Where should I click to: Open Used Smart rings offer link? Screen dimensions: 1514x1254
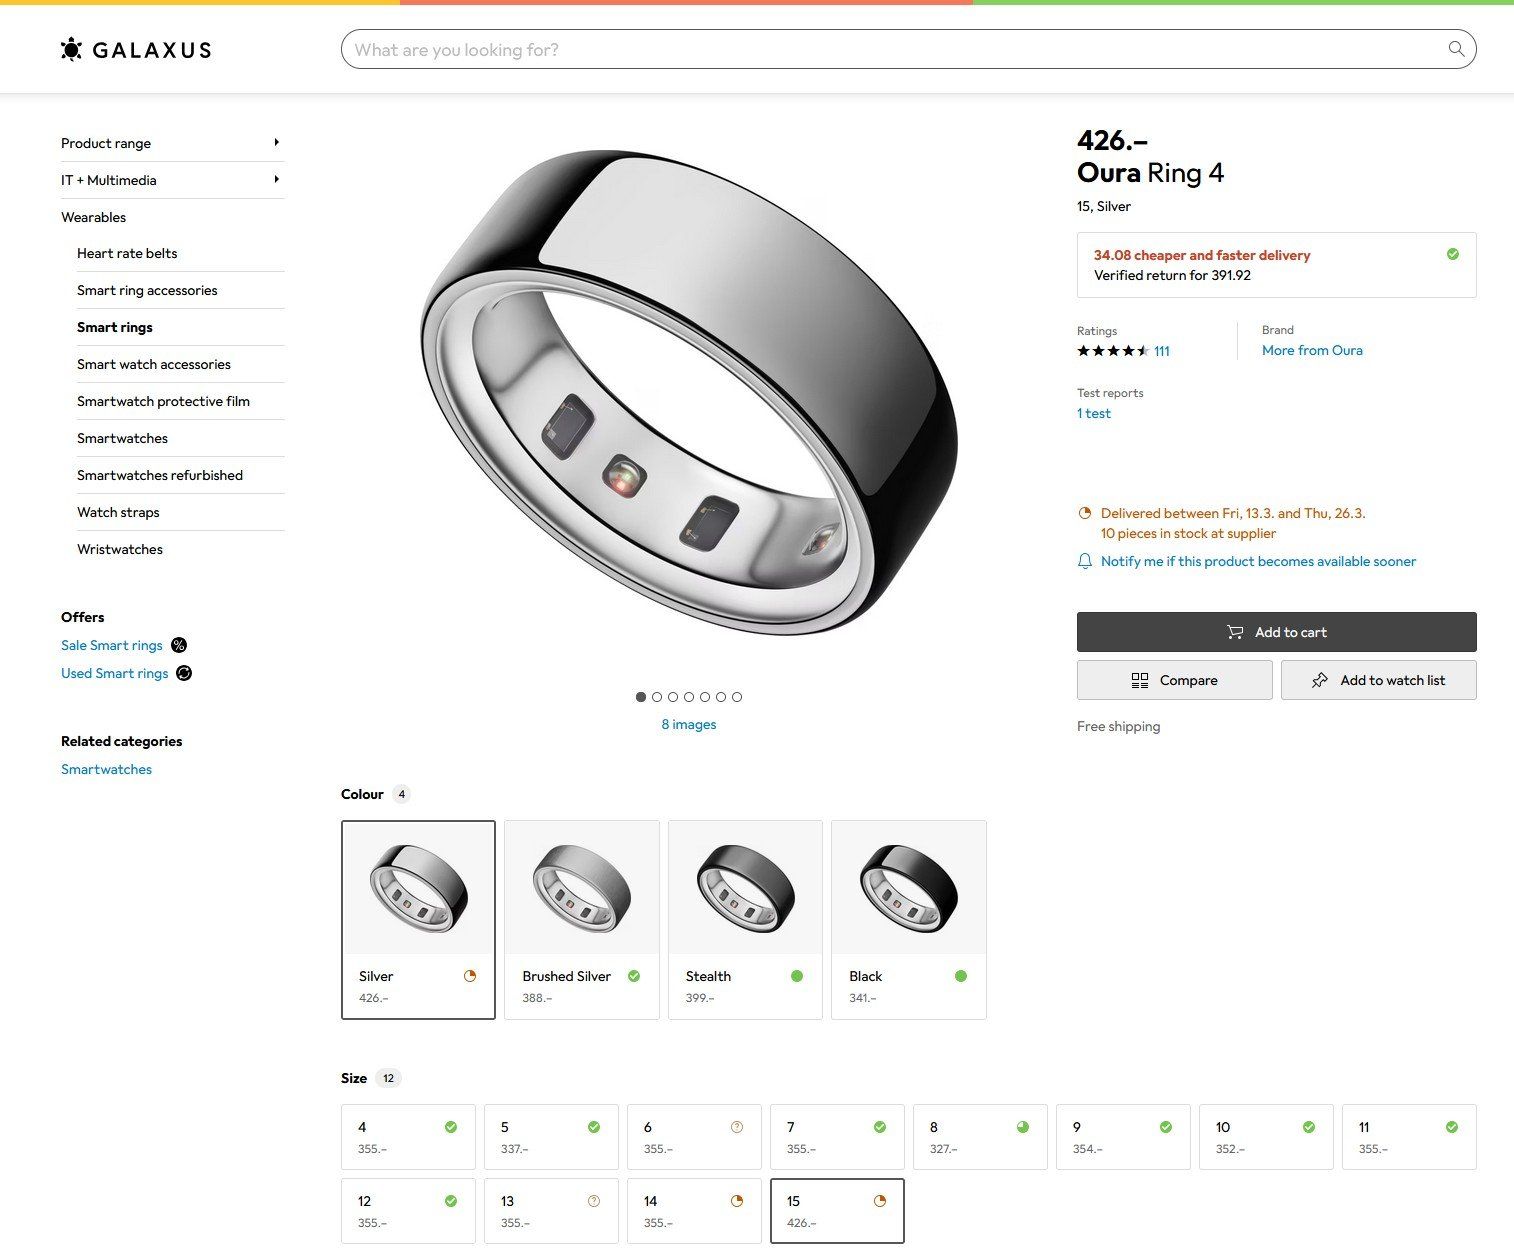coord(115,673)
